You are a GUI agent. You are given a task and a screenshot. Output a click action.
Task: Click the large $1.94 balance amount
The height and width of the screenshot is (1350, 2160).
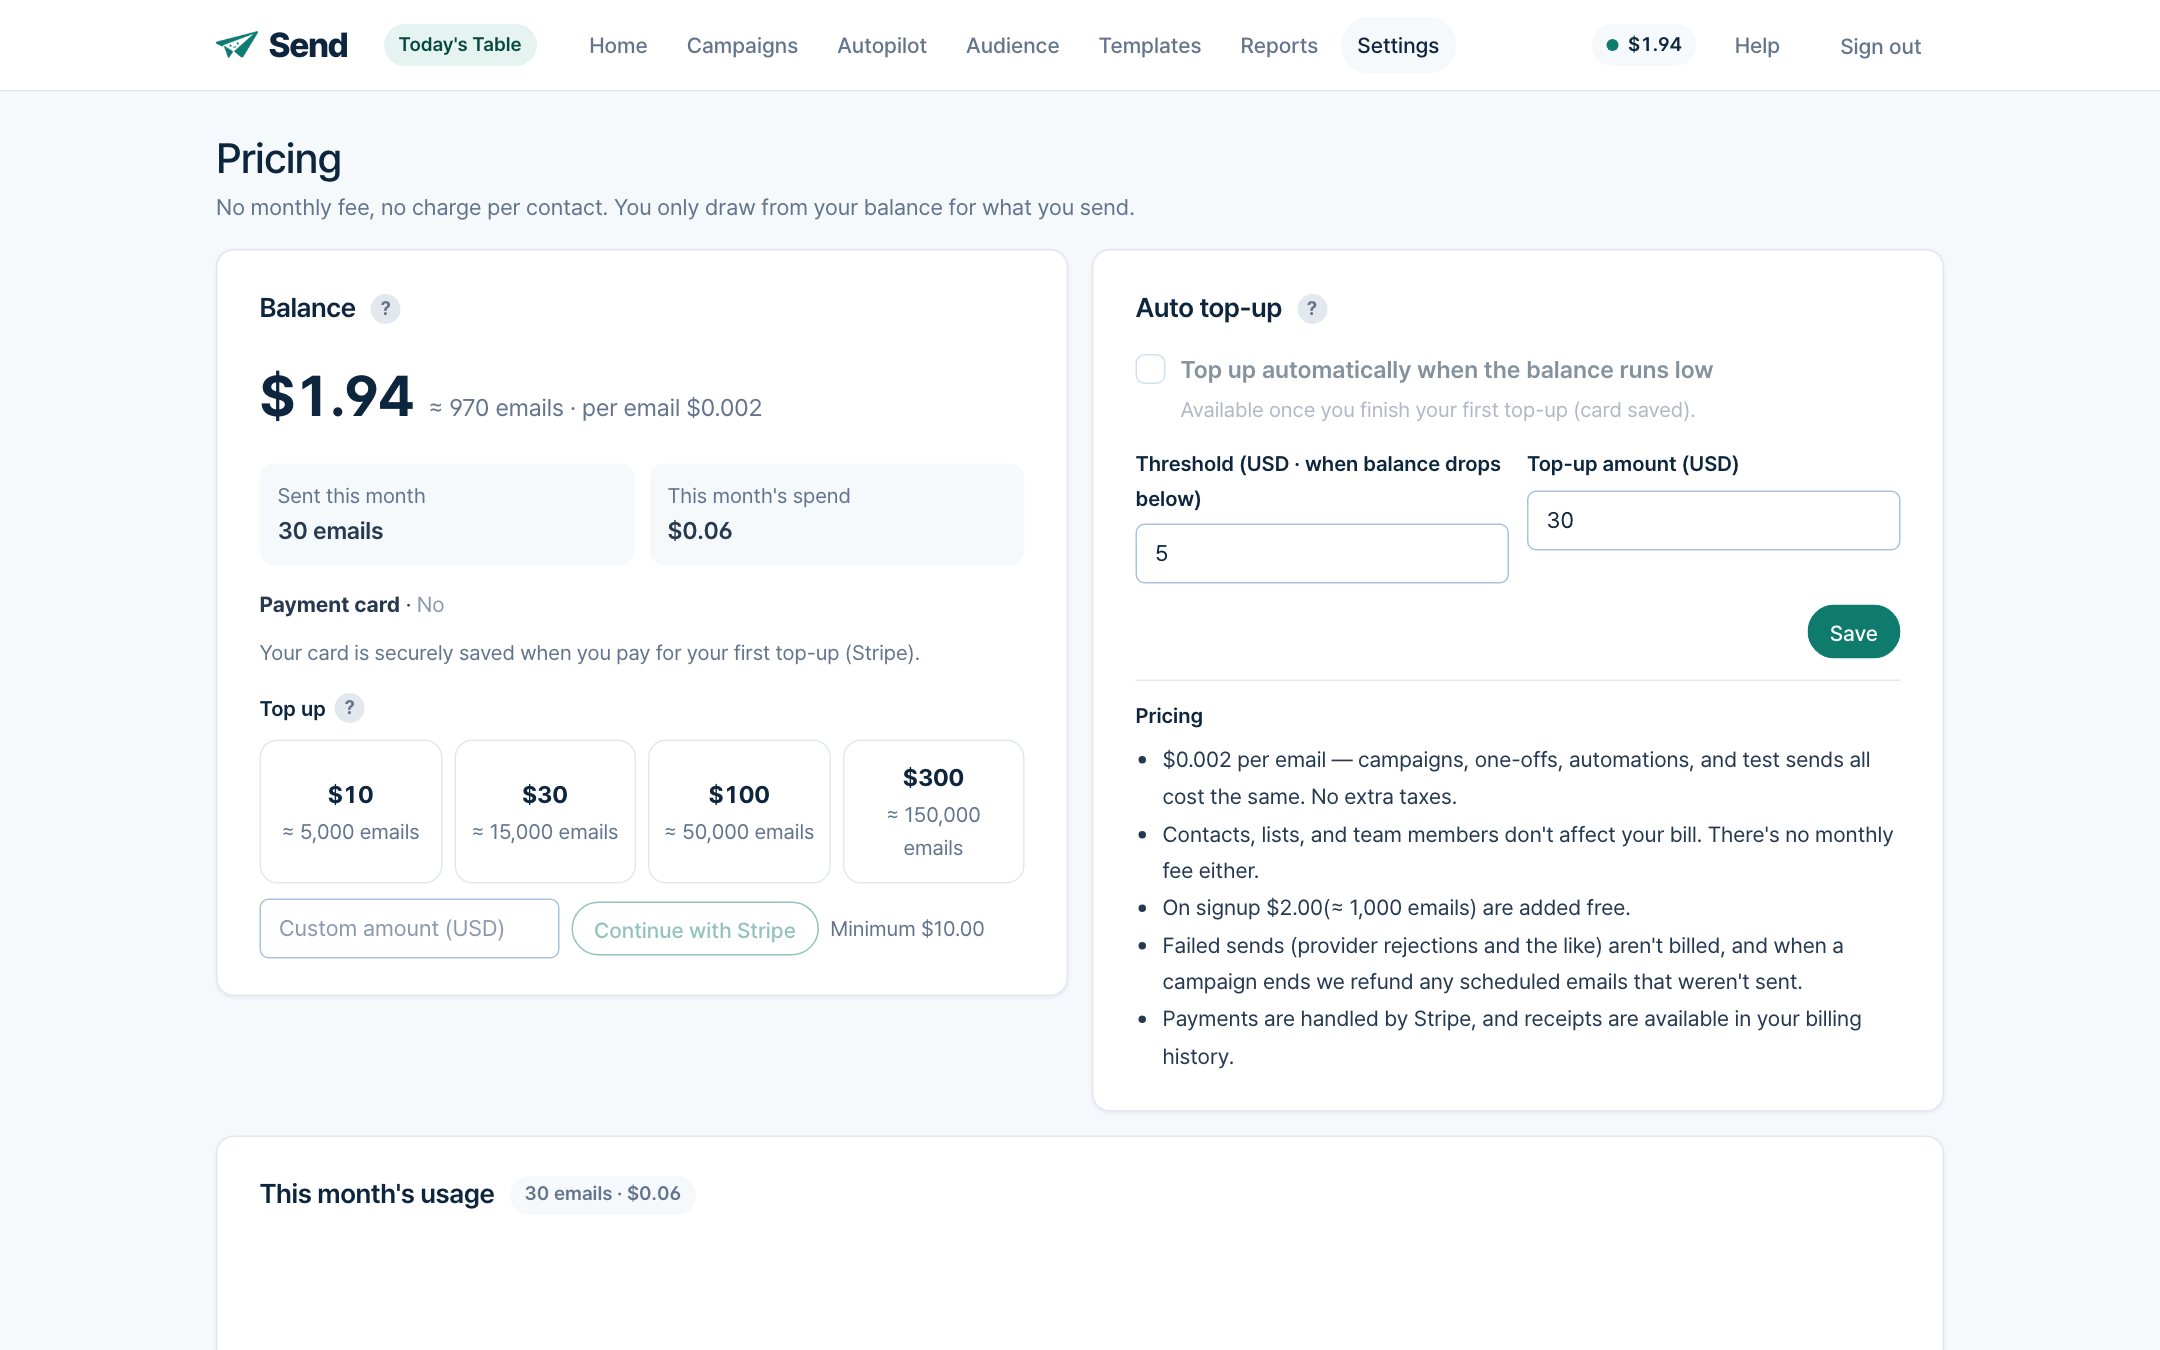pyautogui.click(x=337, y=396)
